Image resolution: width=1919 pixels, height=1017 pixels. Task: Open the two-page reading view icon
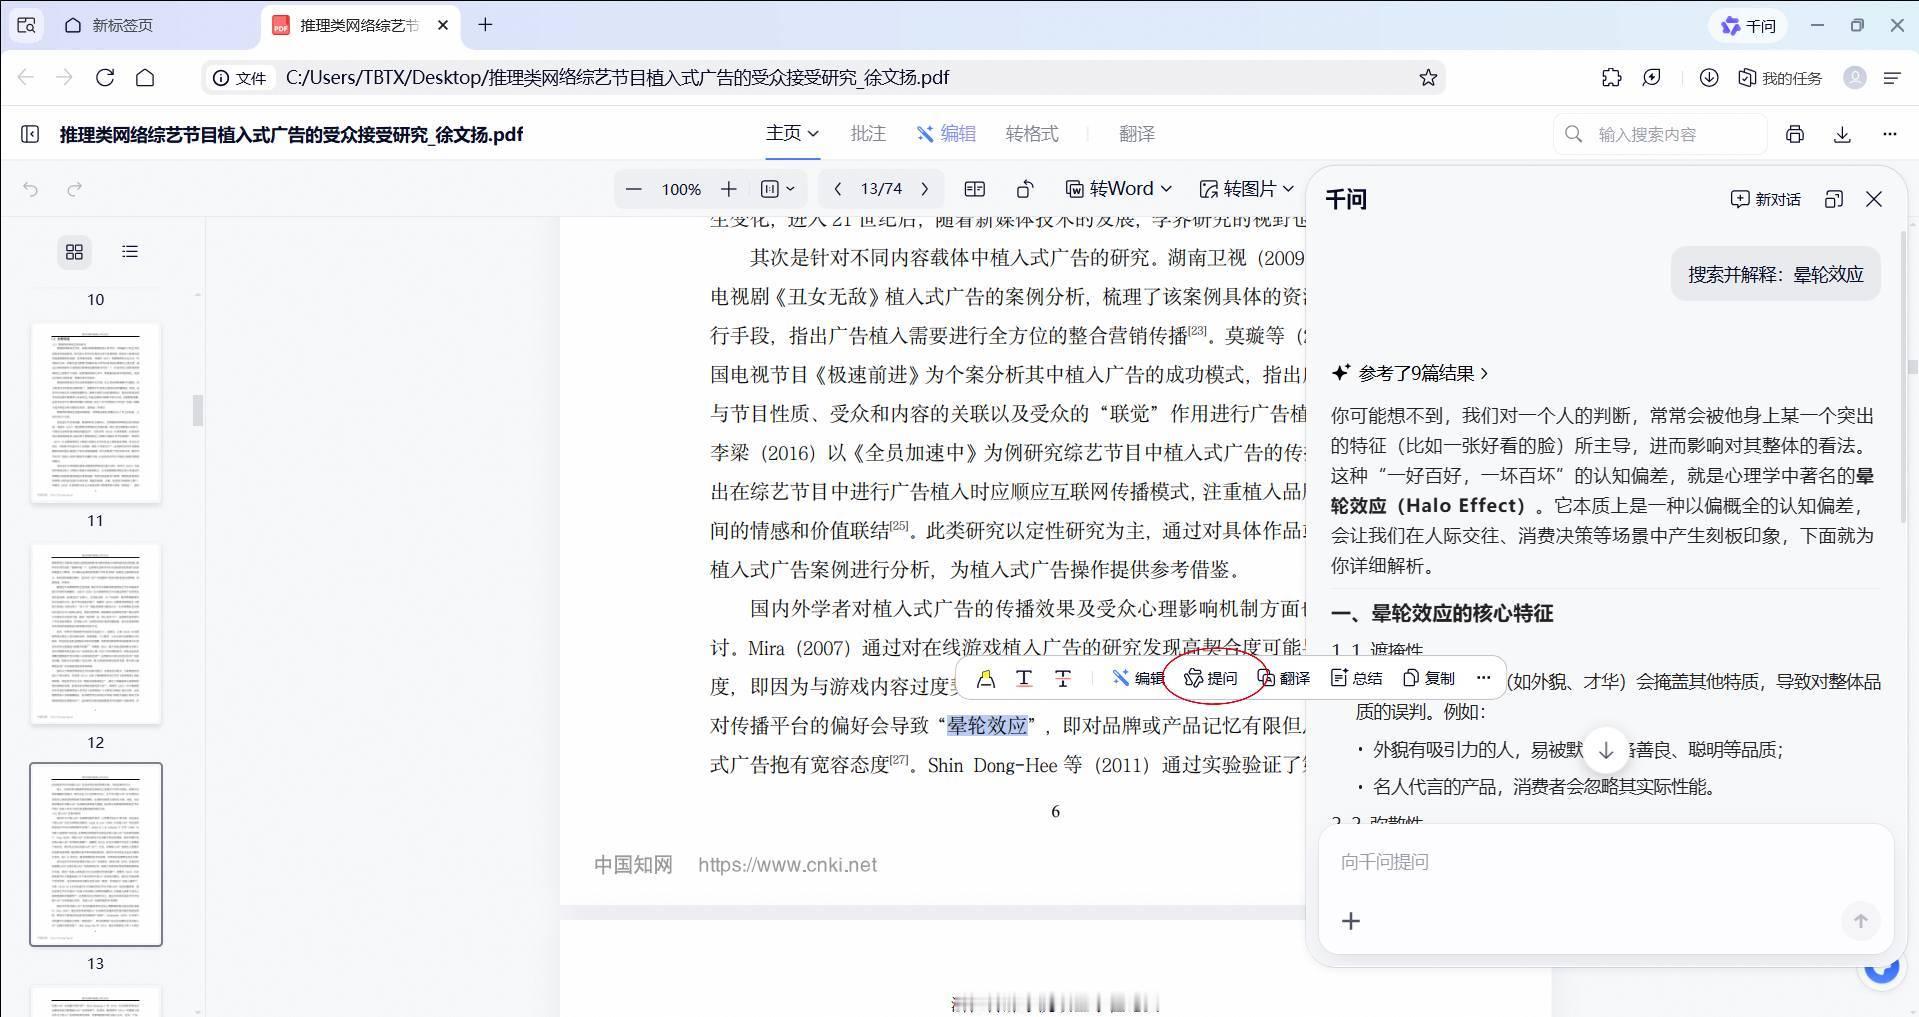pos(974,189)
